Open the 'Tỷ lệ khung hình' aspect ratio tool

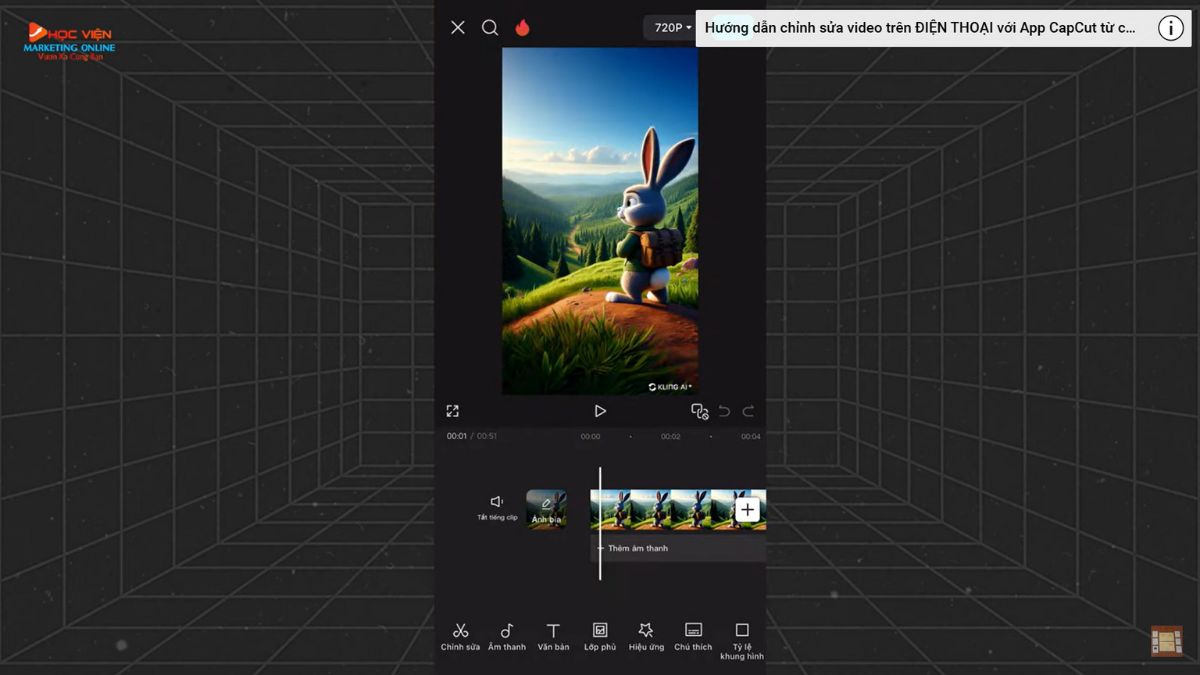tap(742, 641)
